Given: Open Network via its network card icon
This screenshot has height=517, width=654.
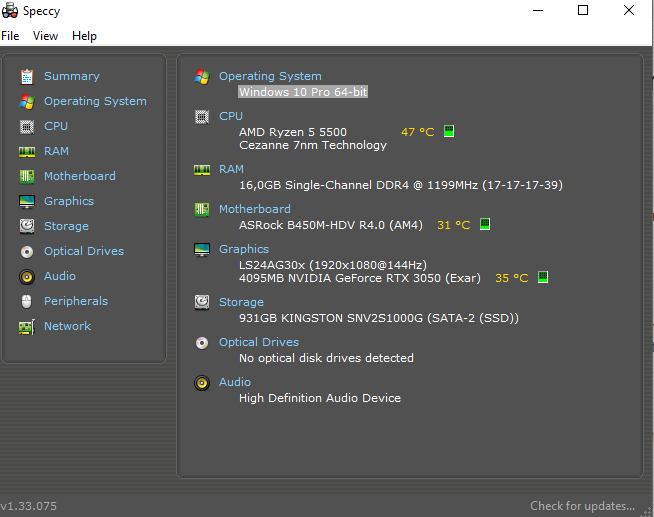Looking at the screenshot, I should coord(27,327).
